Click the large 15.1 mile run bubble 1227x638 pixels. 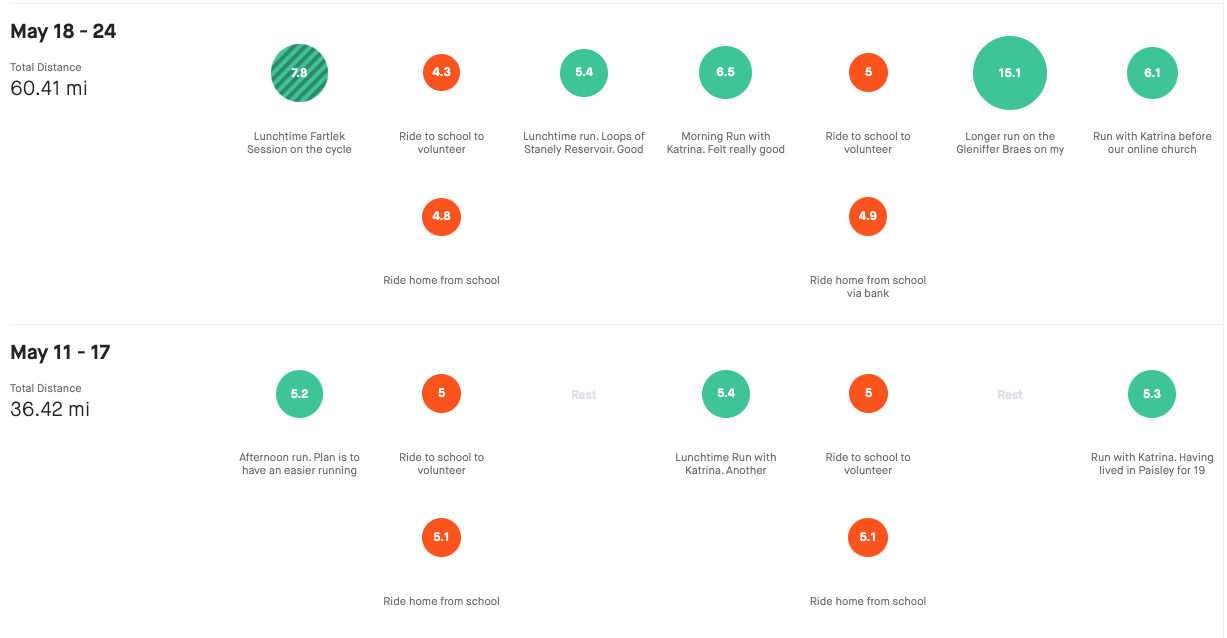click(x=1010, y=73)
